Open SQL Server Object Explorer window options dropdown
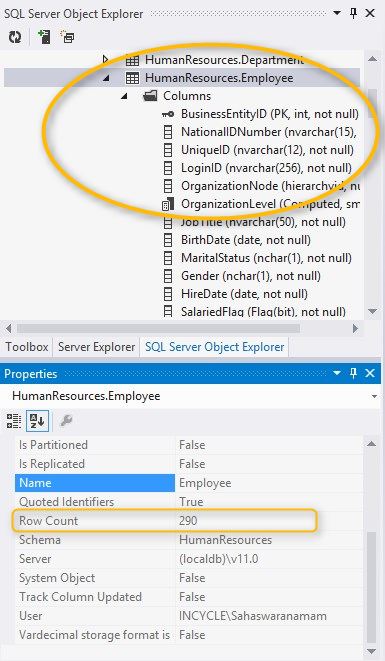Viewport: 385px width, 661px height. [337, 13]
